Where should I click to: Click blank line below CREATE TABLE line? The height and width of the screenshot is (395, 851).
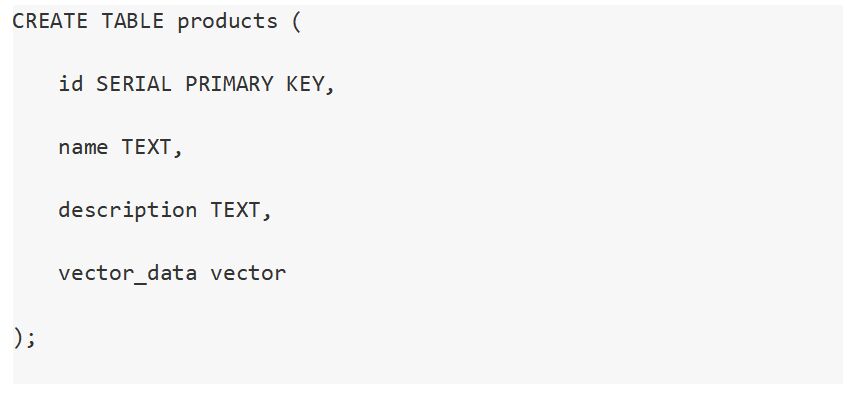tap(428, 53)
